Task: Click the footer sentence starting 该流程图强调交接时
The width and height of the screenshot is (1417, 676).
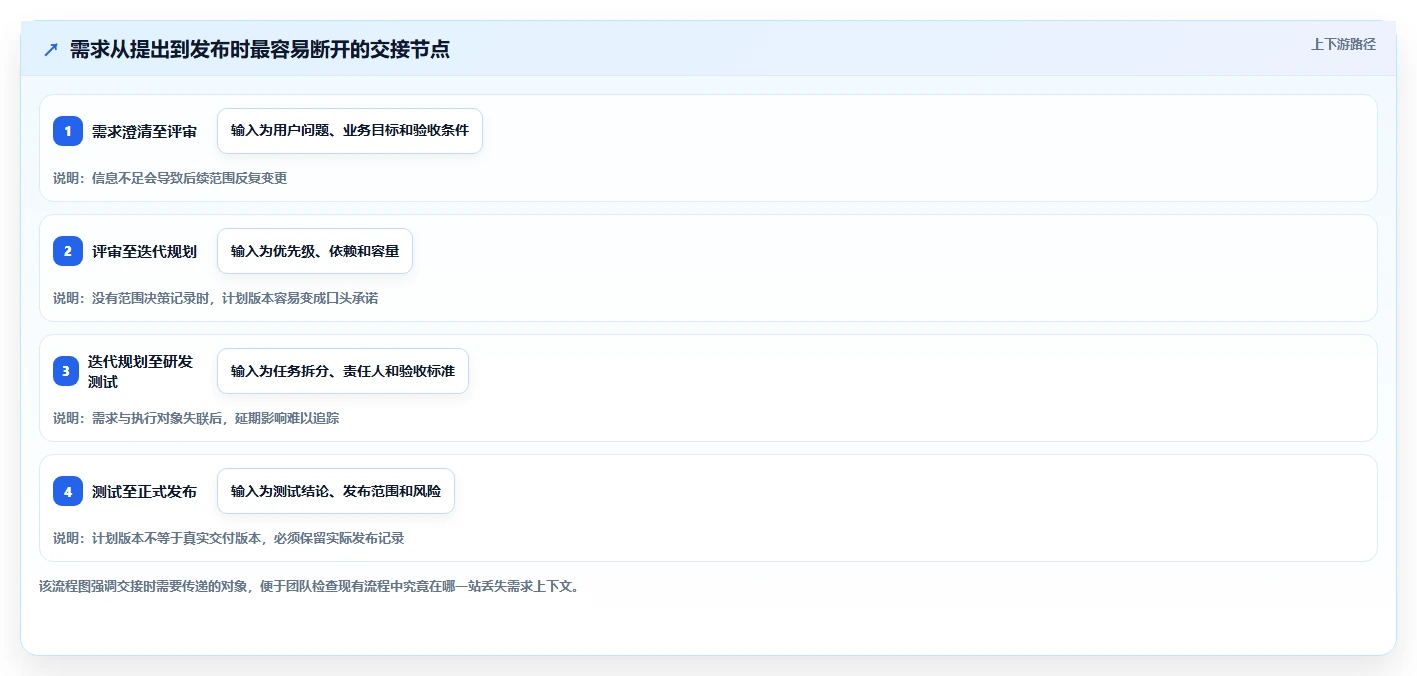Action: click(x=309, y=586)
